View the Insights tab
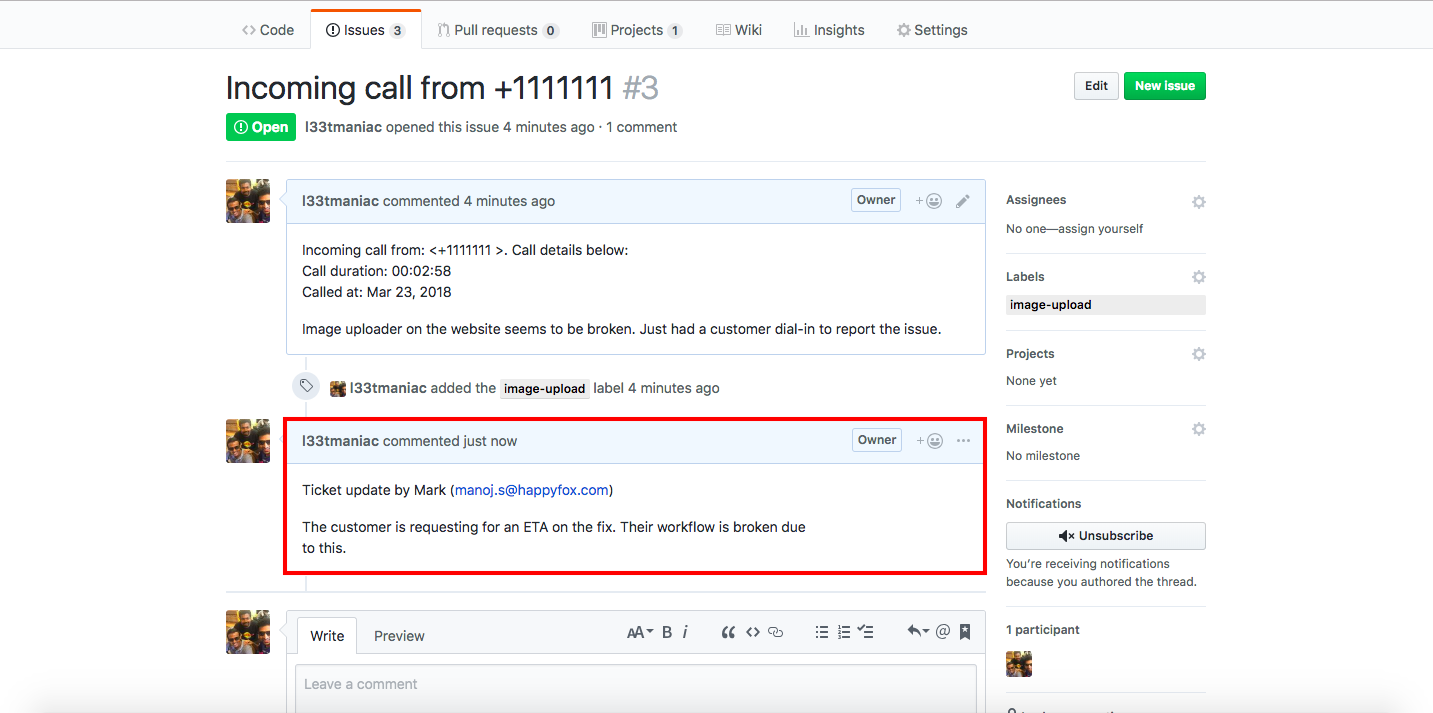The image size is (1433, 713). click(x=829, y=30)
